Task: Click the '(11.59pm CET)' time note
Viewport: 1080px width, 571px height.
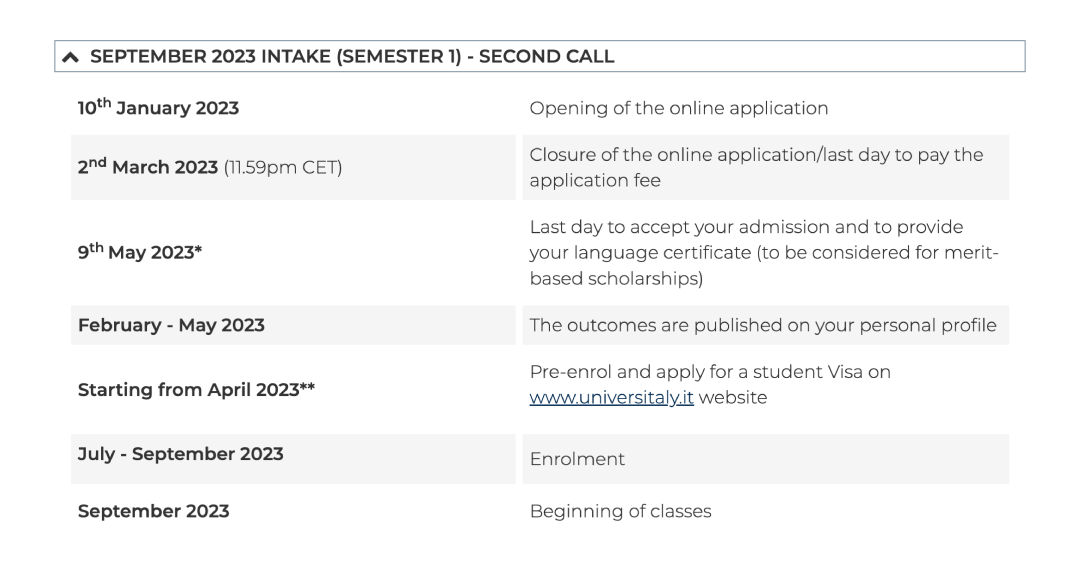Action: pos(283,167)
